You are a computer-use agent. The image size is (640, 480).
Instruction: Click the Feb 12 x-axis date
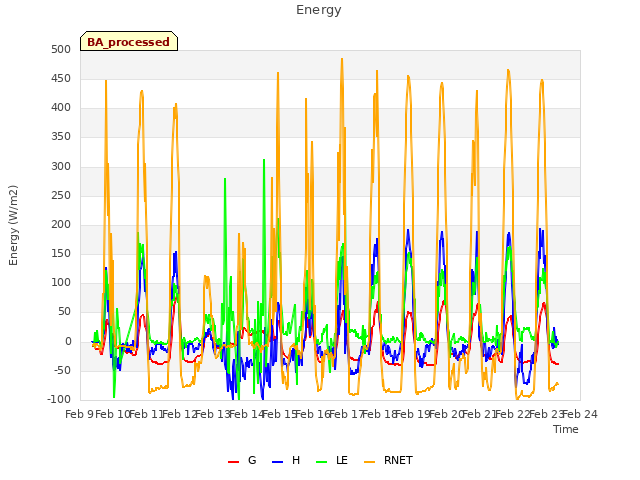tap(179, 415)
